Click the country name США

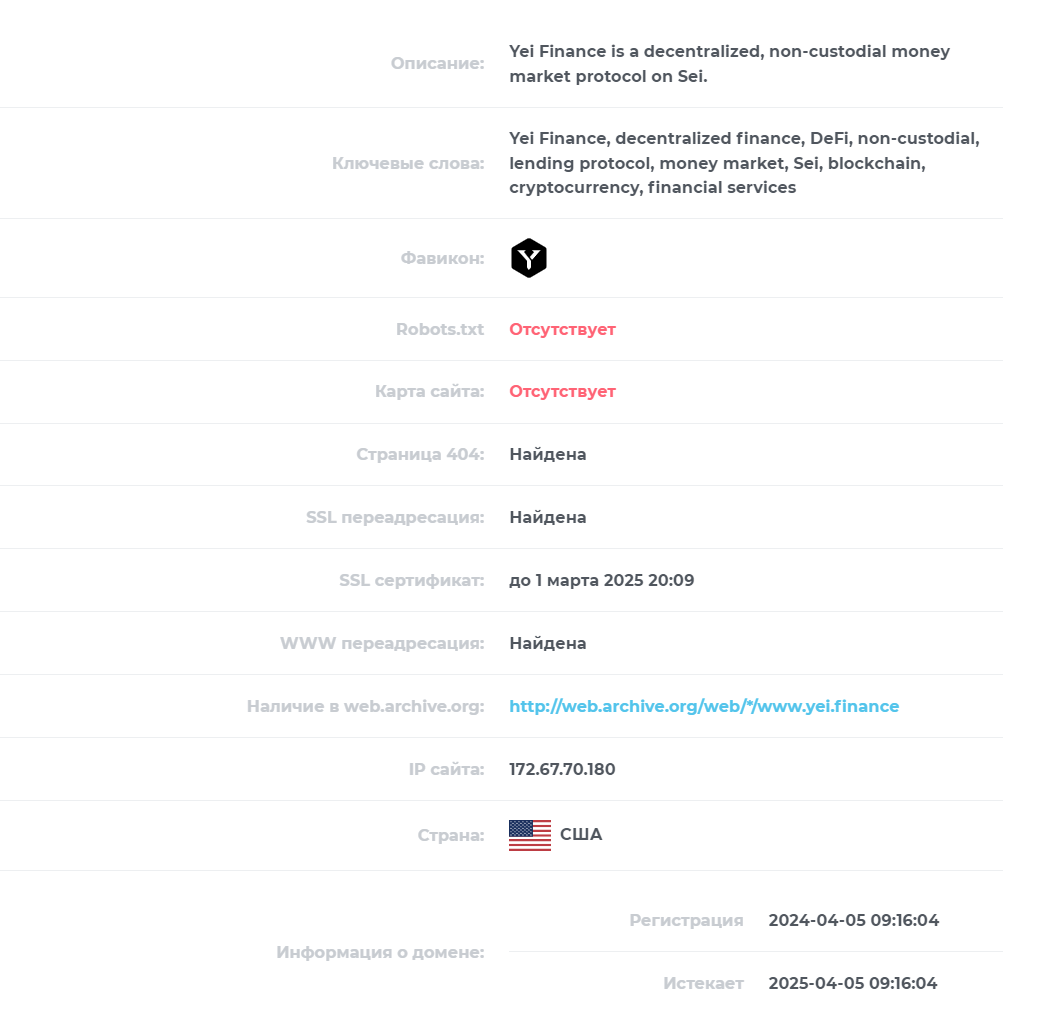click(x=581, y=834)
